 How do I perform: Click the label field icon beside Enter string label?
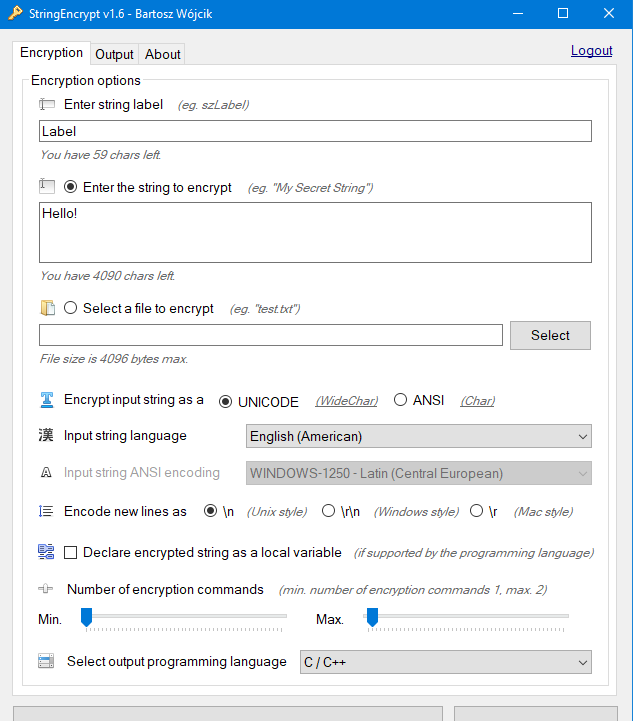(47, 104)
